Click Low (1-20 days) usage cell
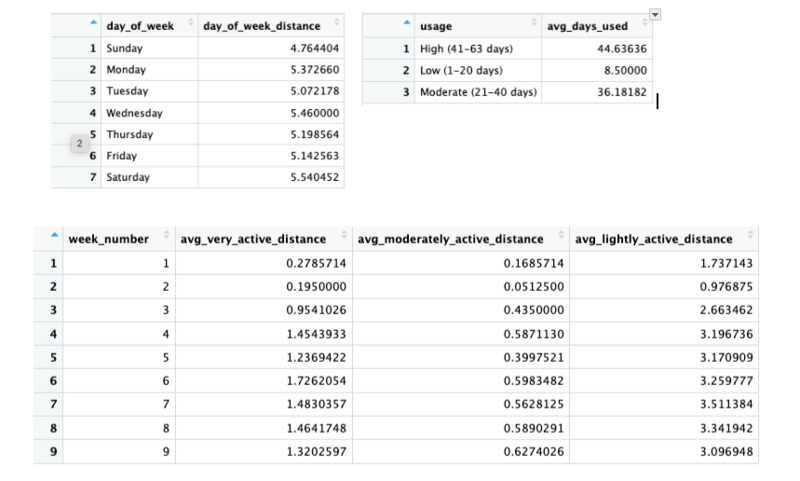Viewport: 800px width, 481px height. pyautogui.click(x=478, y=70)
